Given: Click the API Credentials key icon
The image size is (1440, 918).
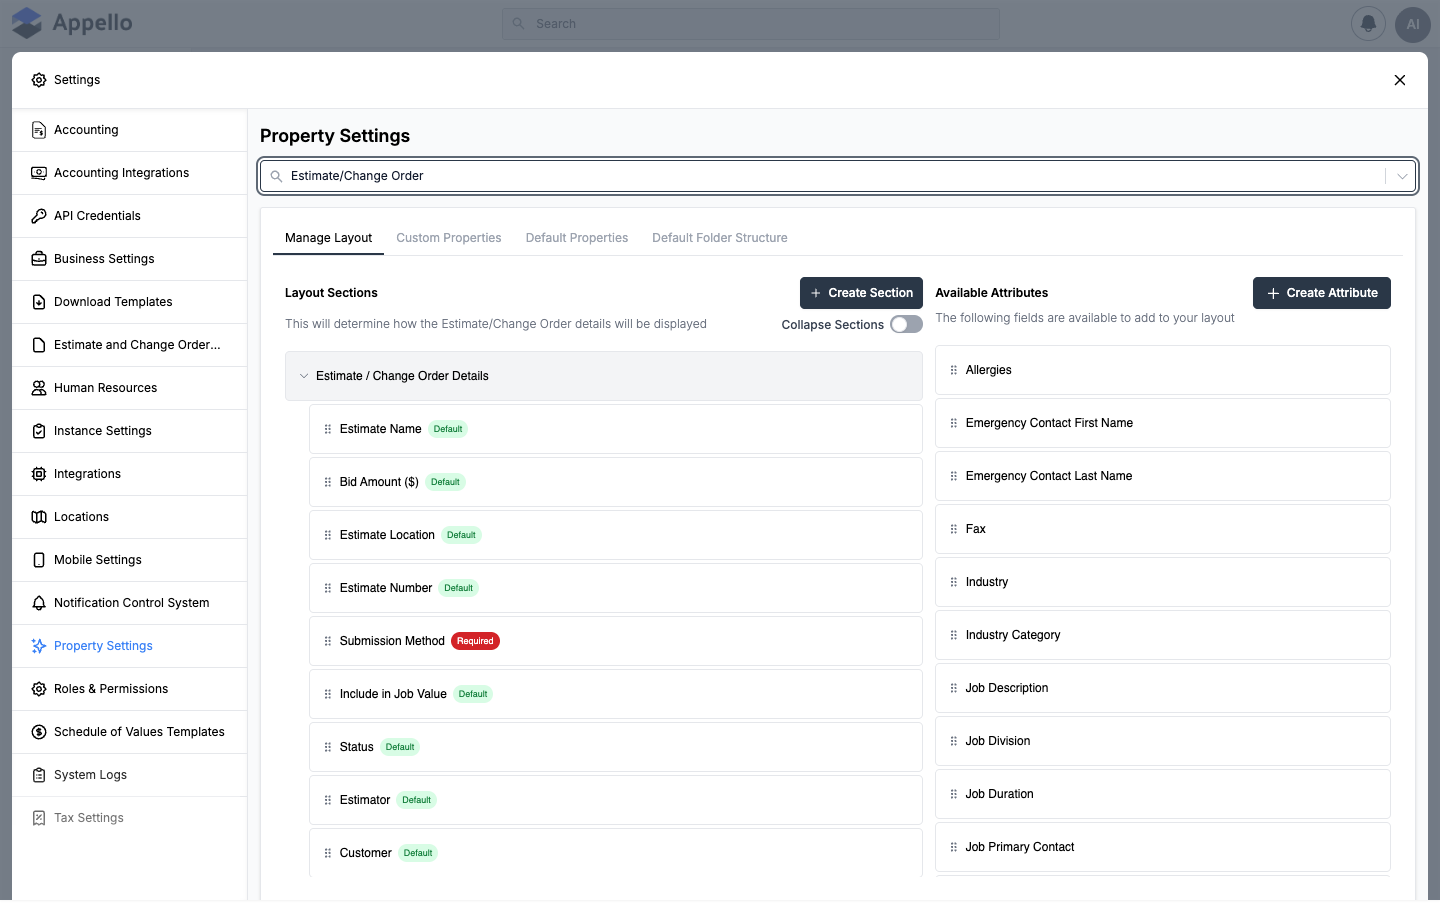Looking at the screenshot, I should [39, 216].
